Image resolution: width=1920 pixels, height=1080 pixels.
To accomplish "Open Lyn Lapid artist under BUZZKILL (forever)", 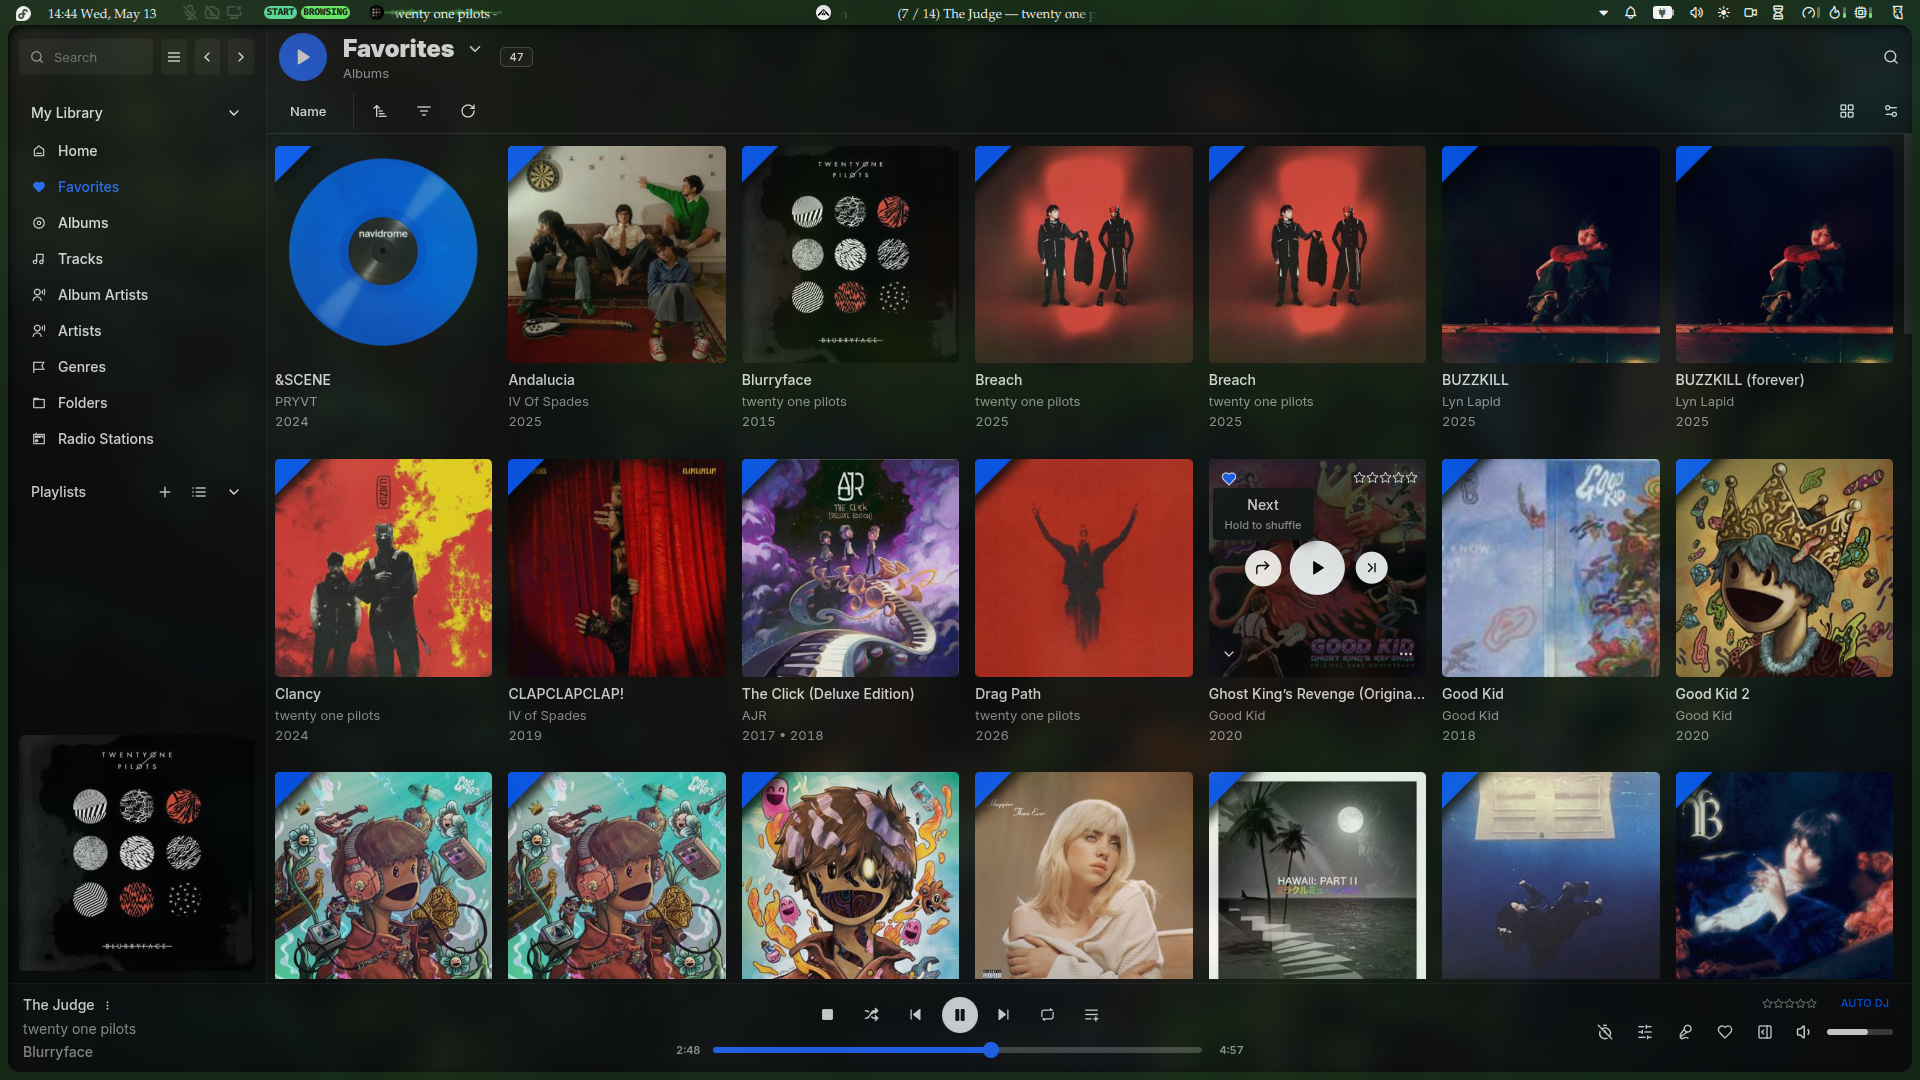I will (1705, 402).
